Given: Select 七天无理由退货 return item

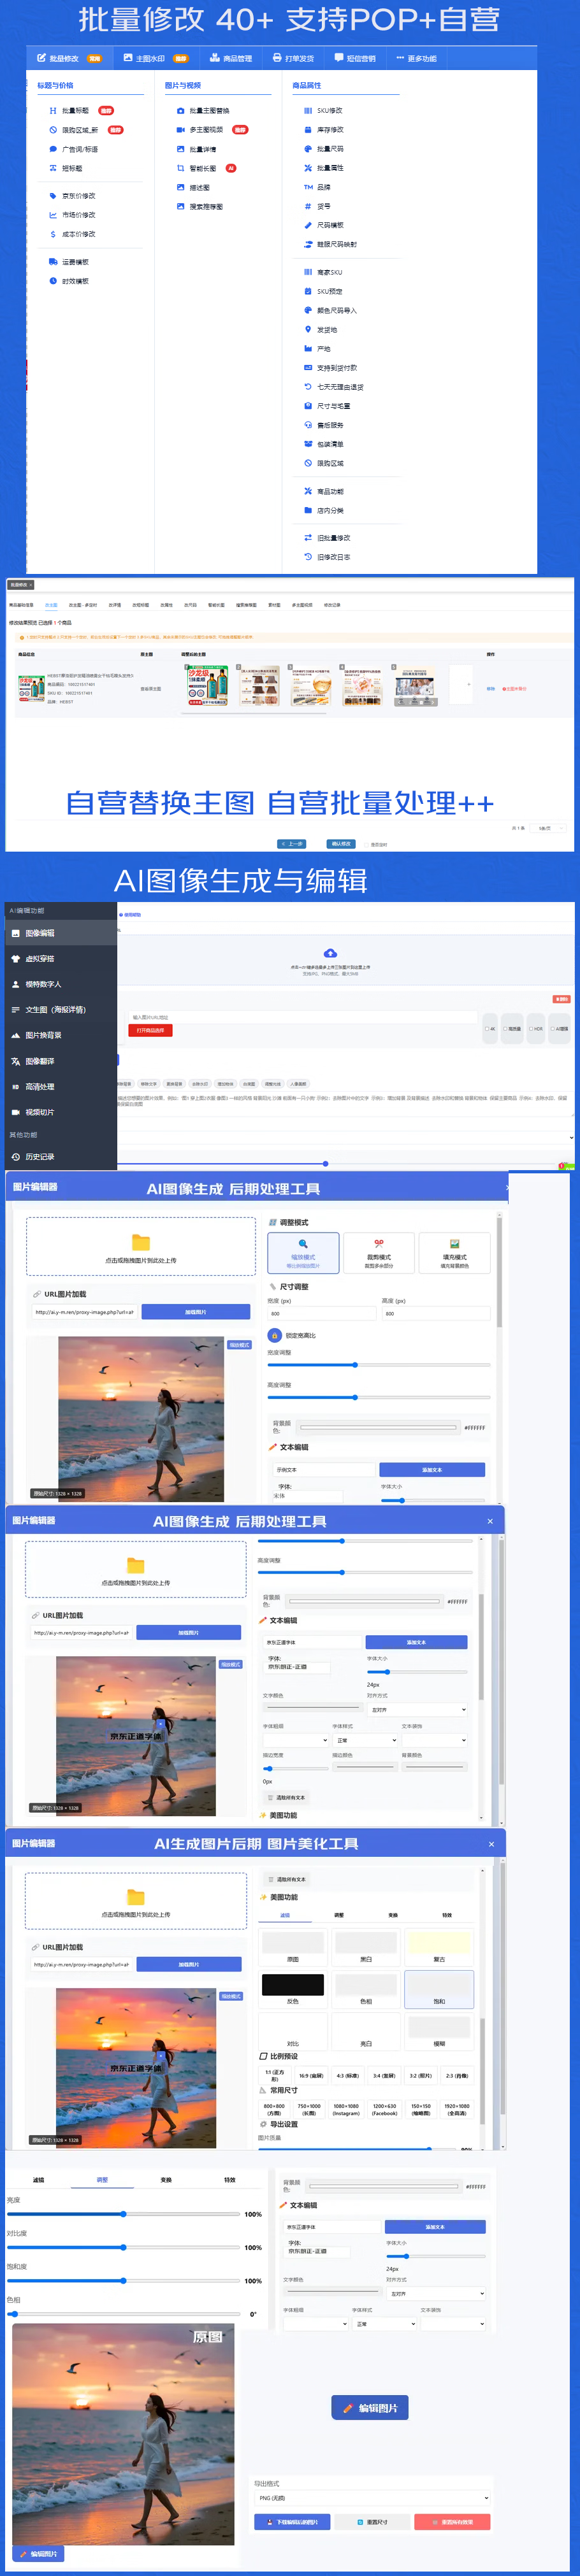Looking at the screenshot, I should [x=334, y=387].
